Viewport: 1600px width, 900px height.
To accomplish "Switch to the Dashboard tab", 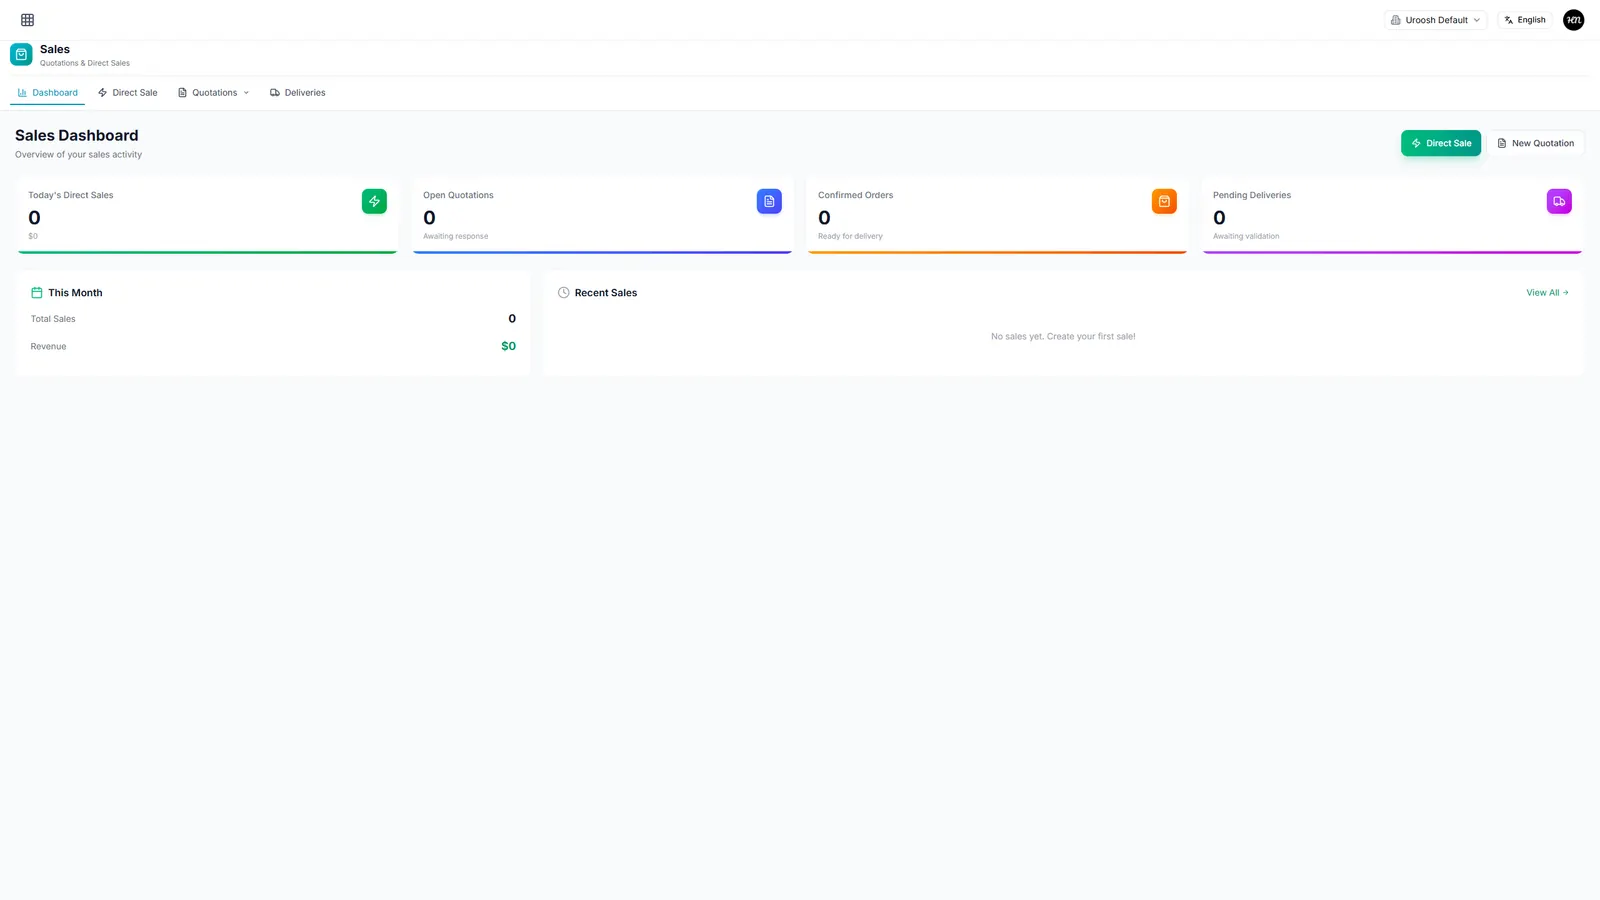I will coord(48,93).
